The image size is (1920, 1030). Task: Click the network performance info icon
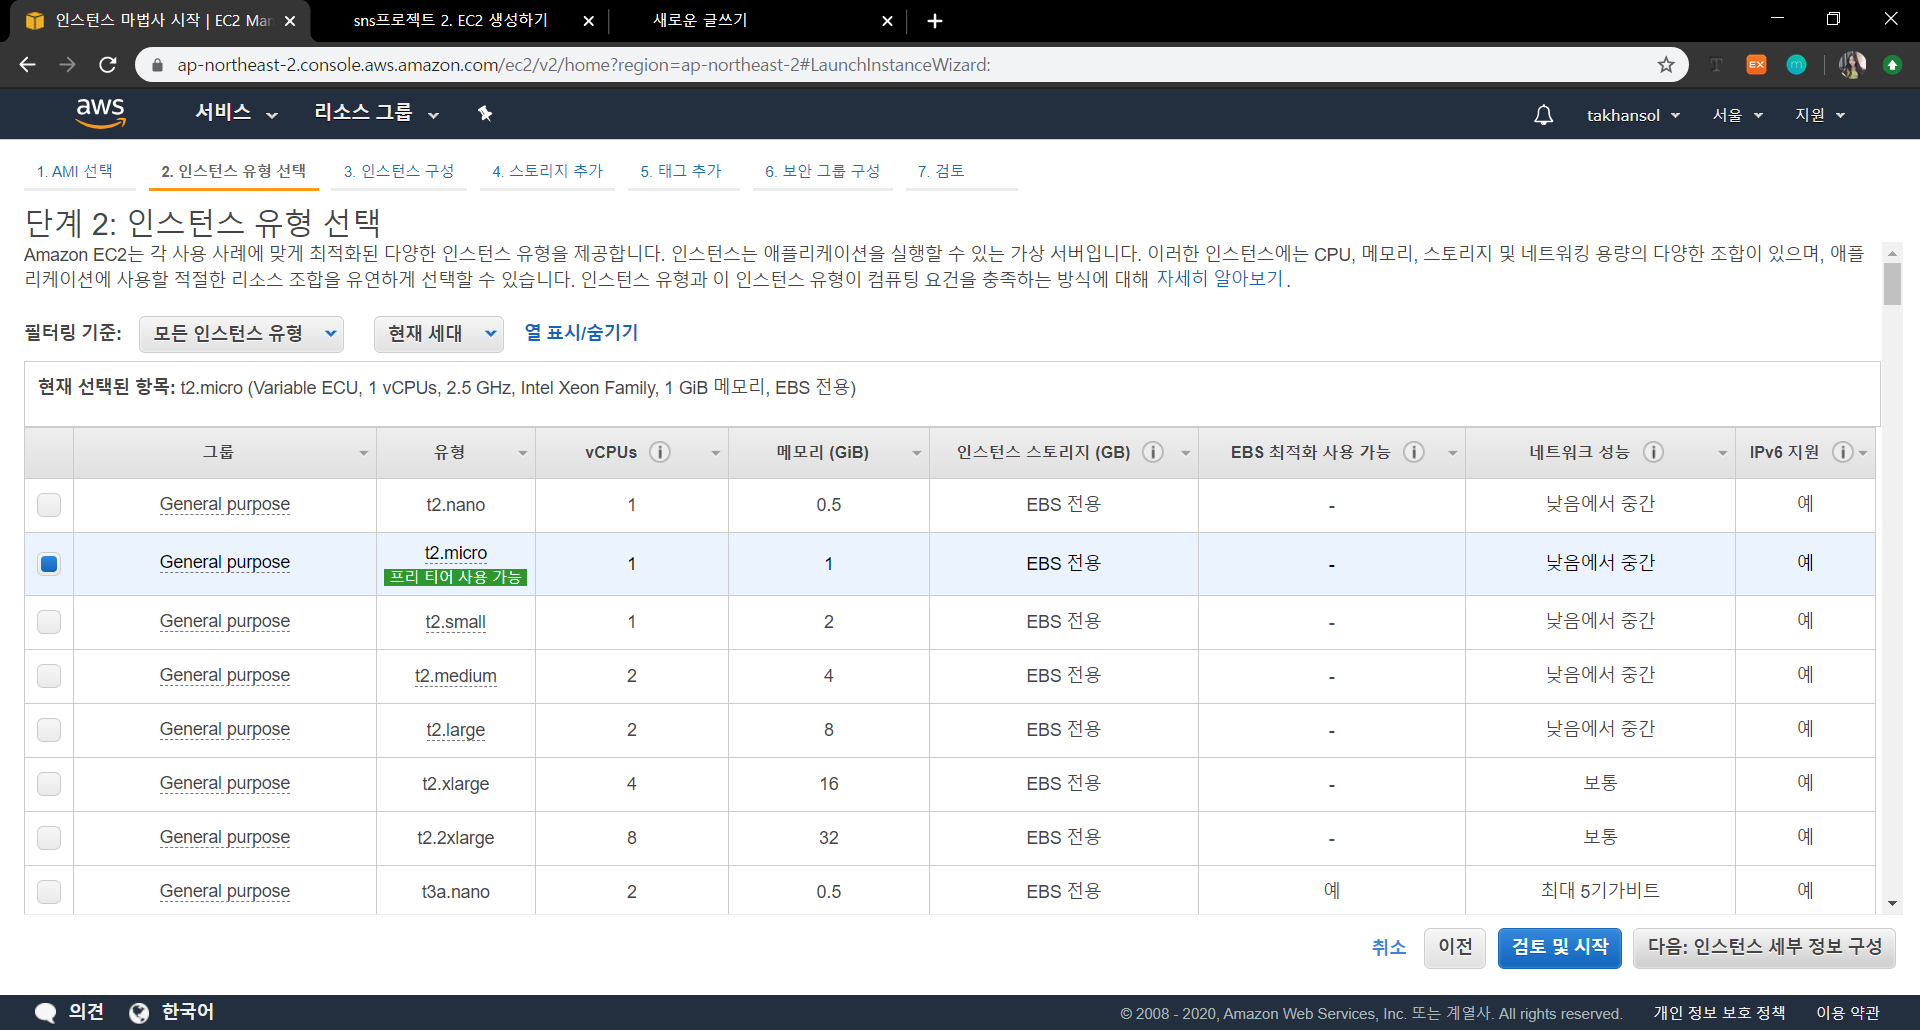[x=1654, y=452]
